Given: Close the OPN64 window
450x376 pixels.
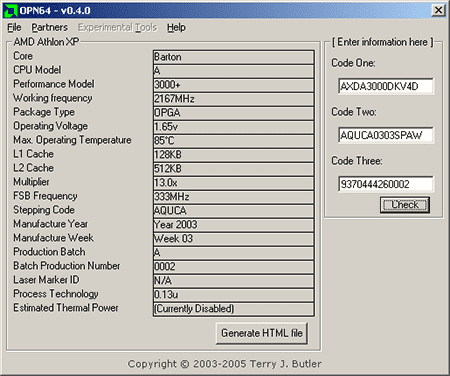Looking at the screenshot, I should click(438, 10).
